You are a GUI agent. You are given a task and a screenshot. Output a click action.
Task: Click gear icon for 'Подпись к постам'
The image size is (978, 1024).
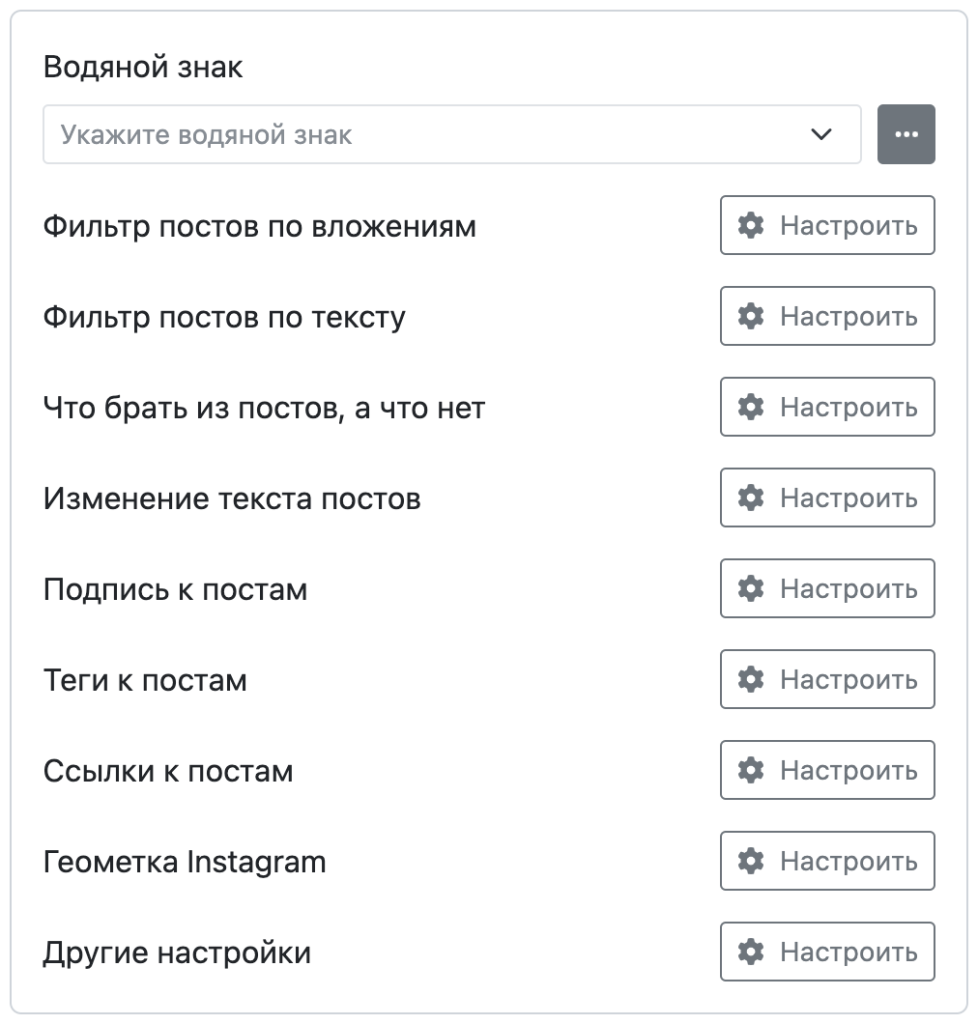(749, 589)
